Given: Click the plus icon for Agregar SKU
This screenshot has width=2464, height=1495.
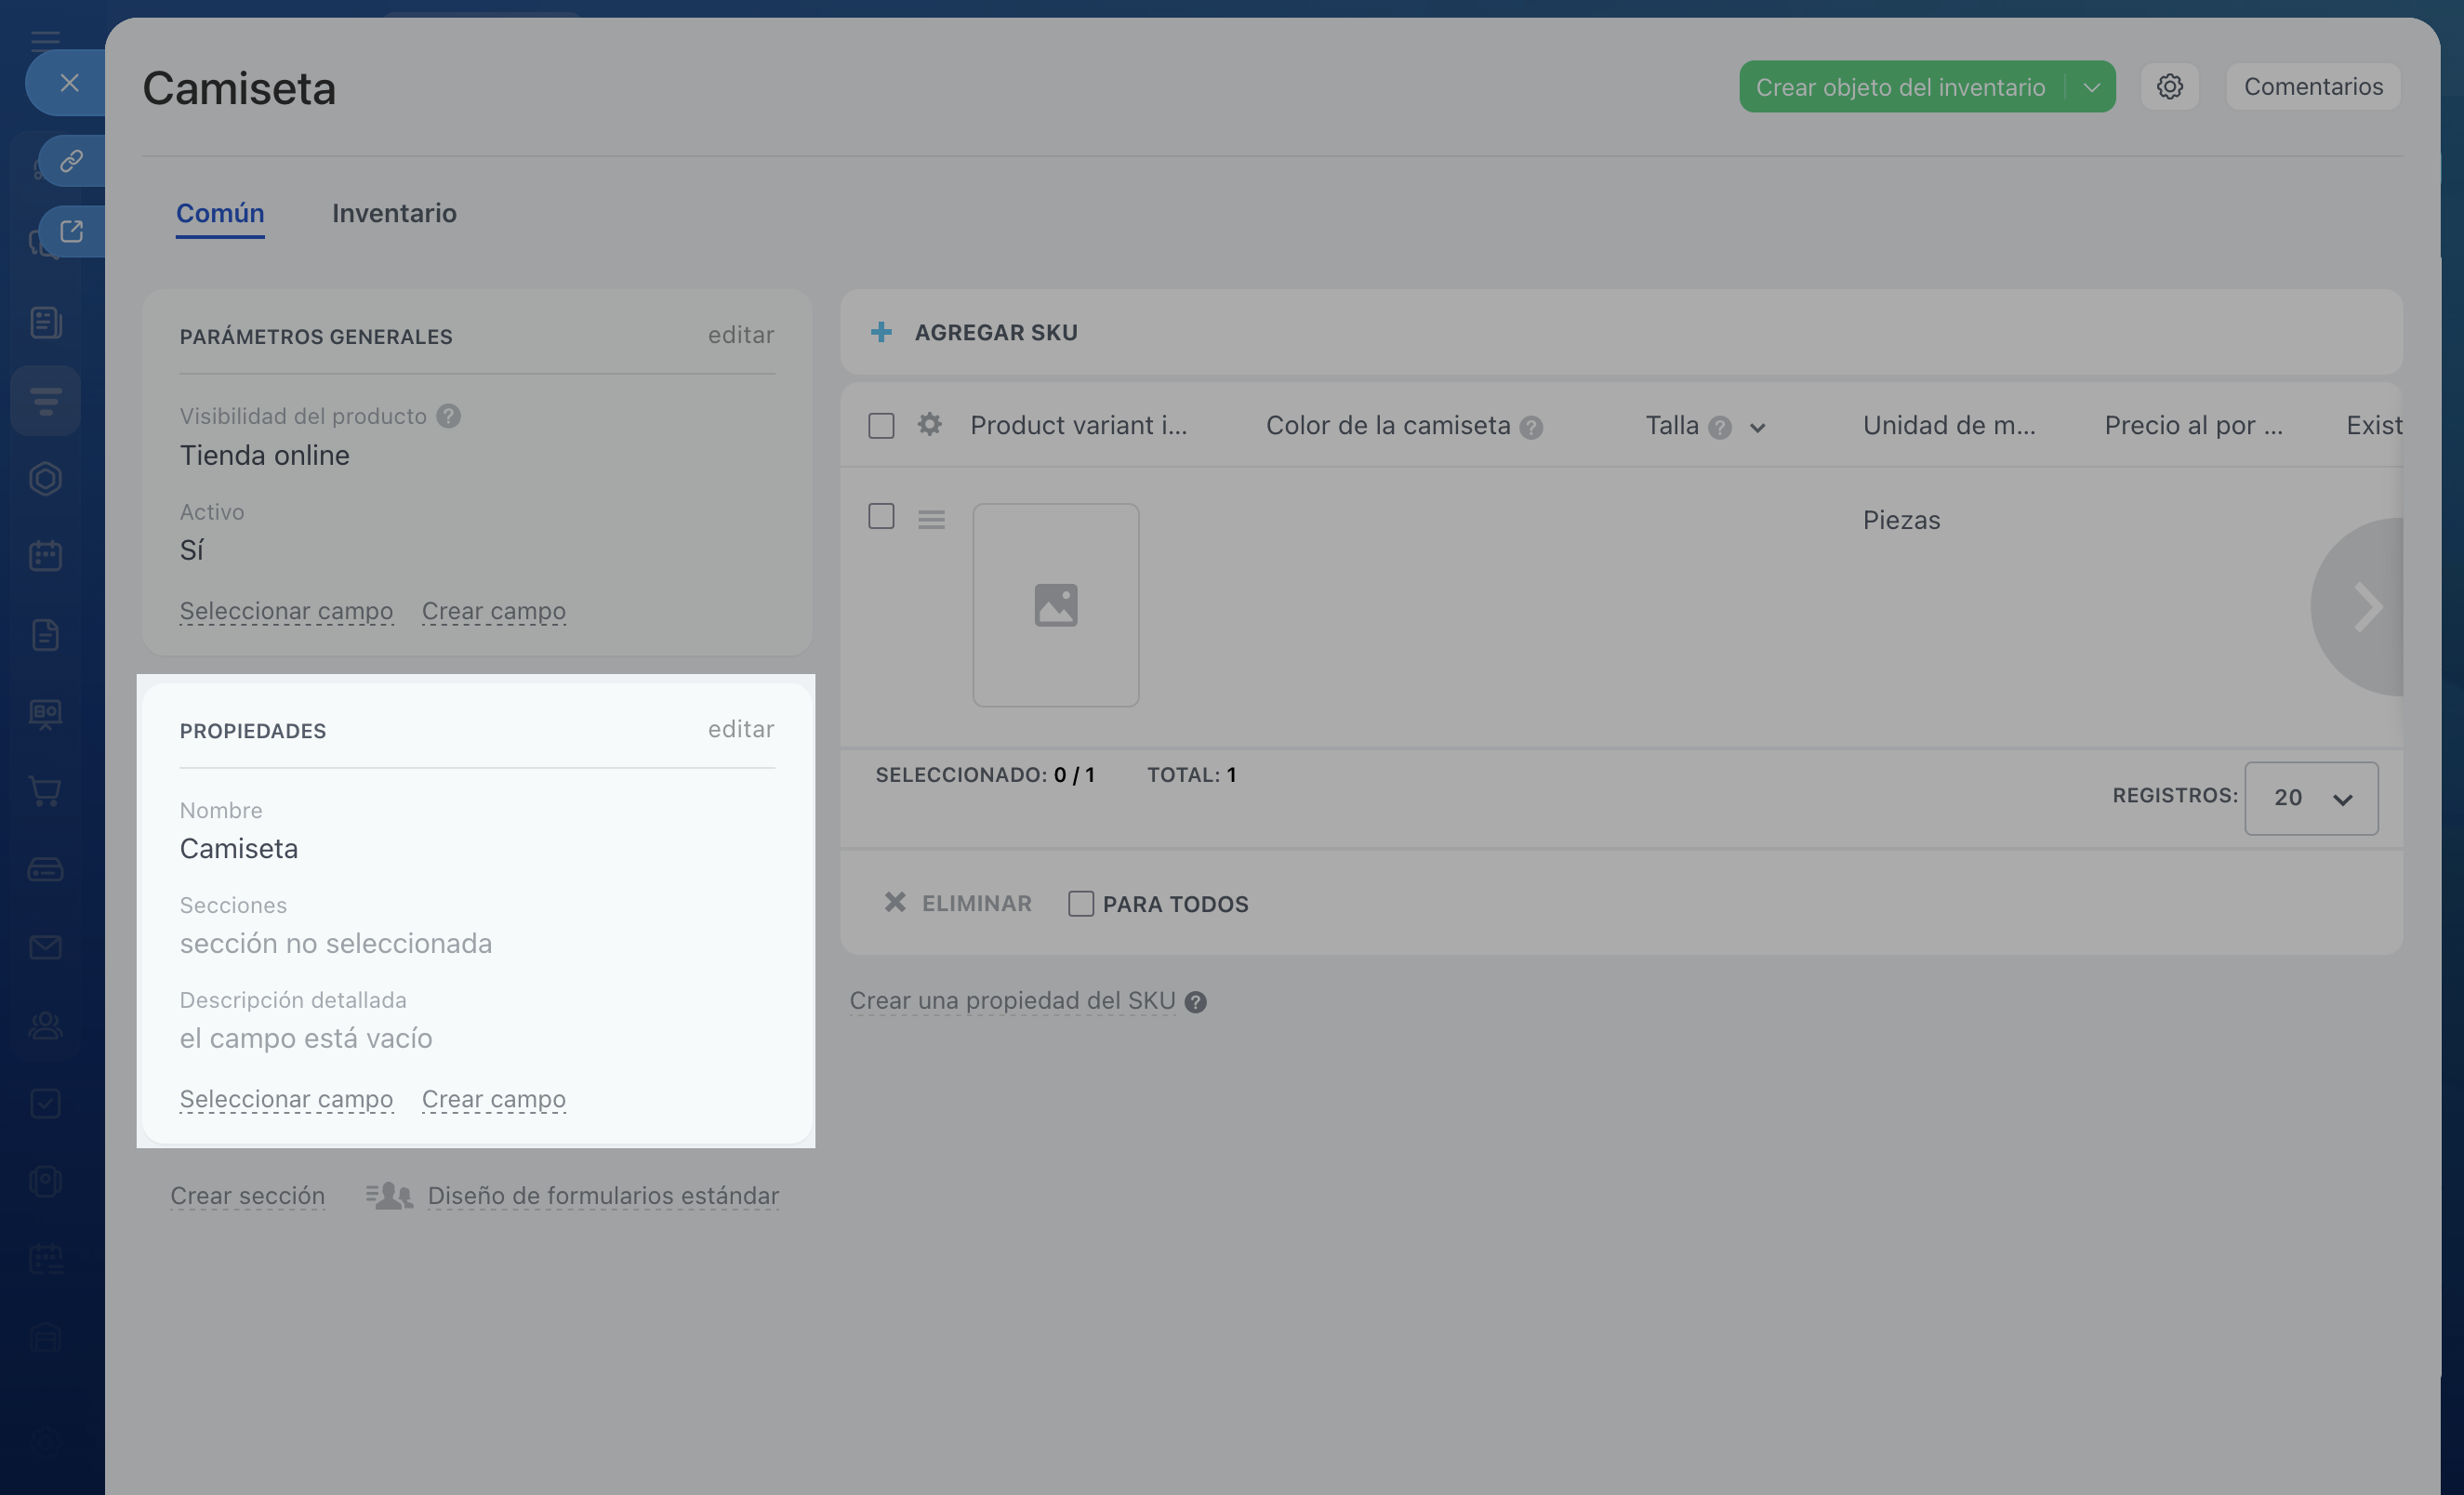Looking at the screenshot, I should (x=881, y=332).
